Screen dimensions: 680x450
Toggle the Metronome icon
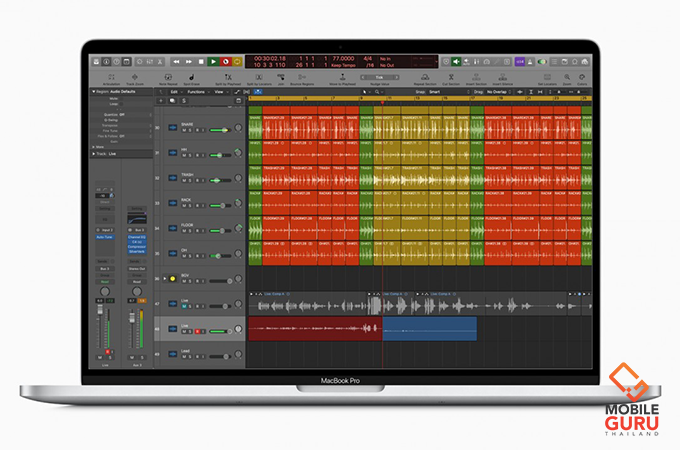[x=530, y=62]
